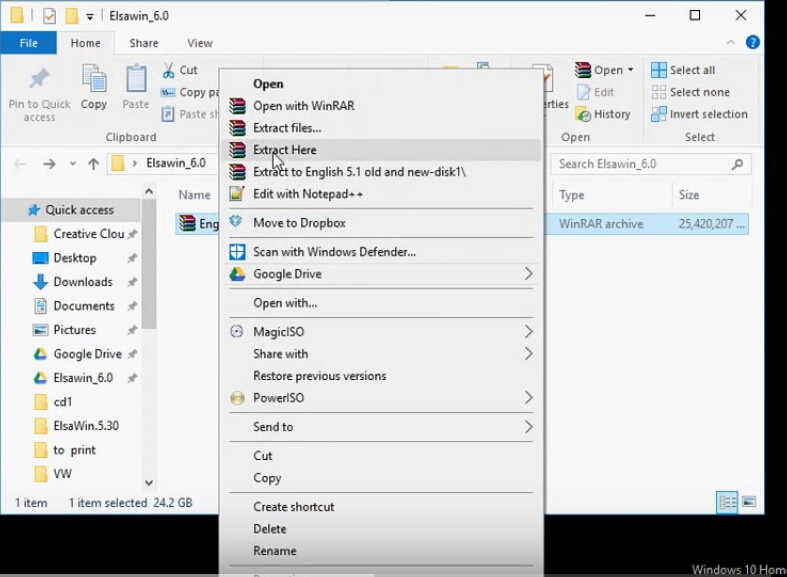Open ElsaWin.5.30 folder in sidebar
Image resolution: width=787 pixels, height=577 pixels.
pyautogui.click(x=86, y=426)
